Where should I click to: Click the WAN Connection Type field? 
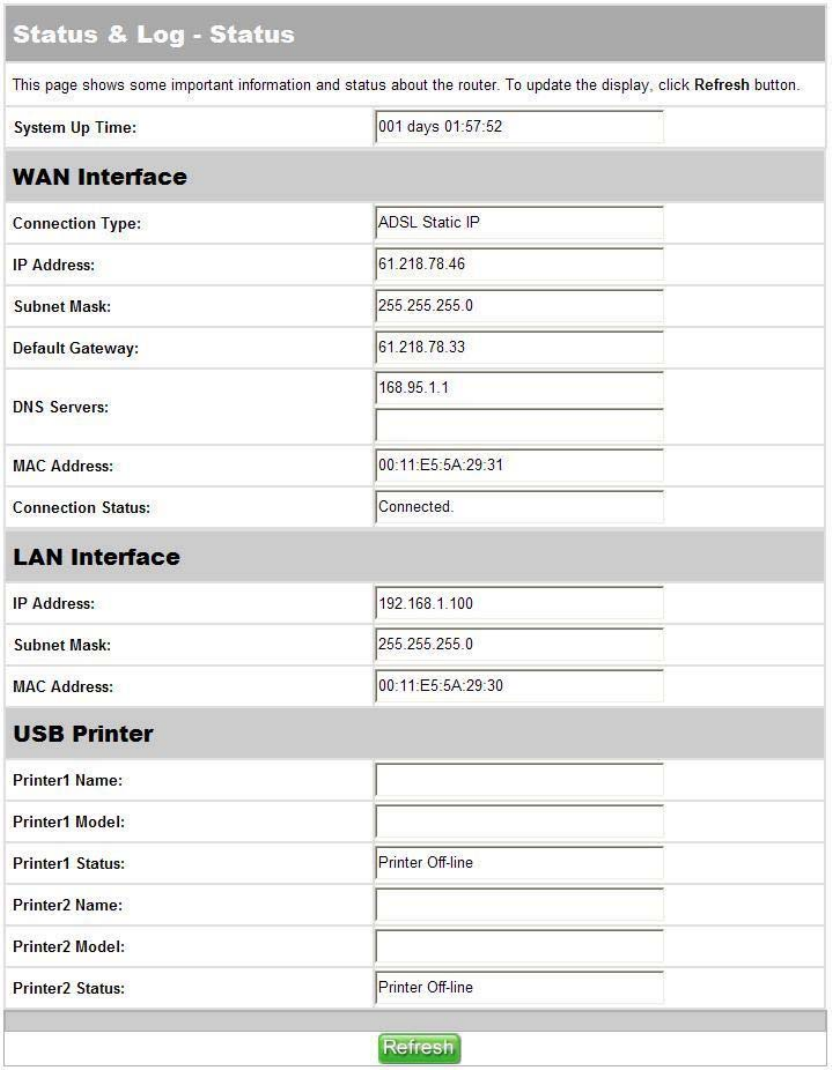tap(518, 223)
